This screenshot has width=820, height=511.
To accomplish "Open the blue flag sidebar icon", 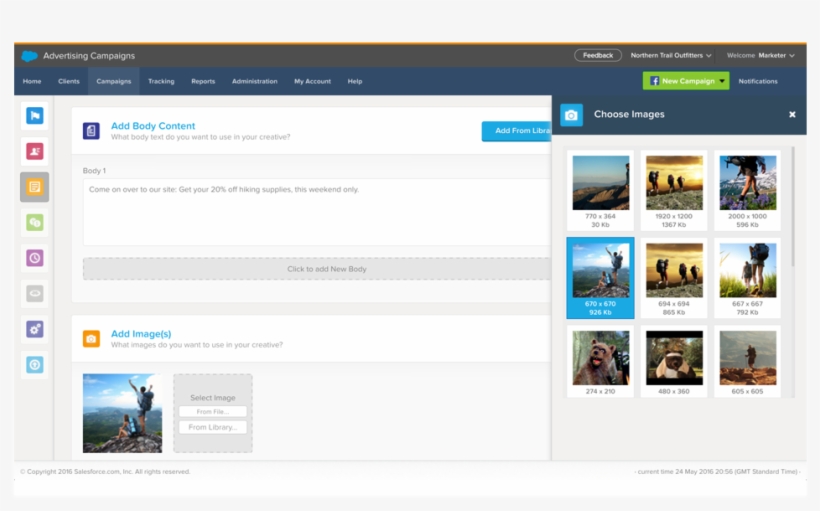I will (x=35, y=116).
